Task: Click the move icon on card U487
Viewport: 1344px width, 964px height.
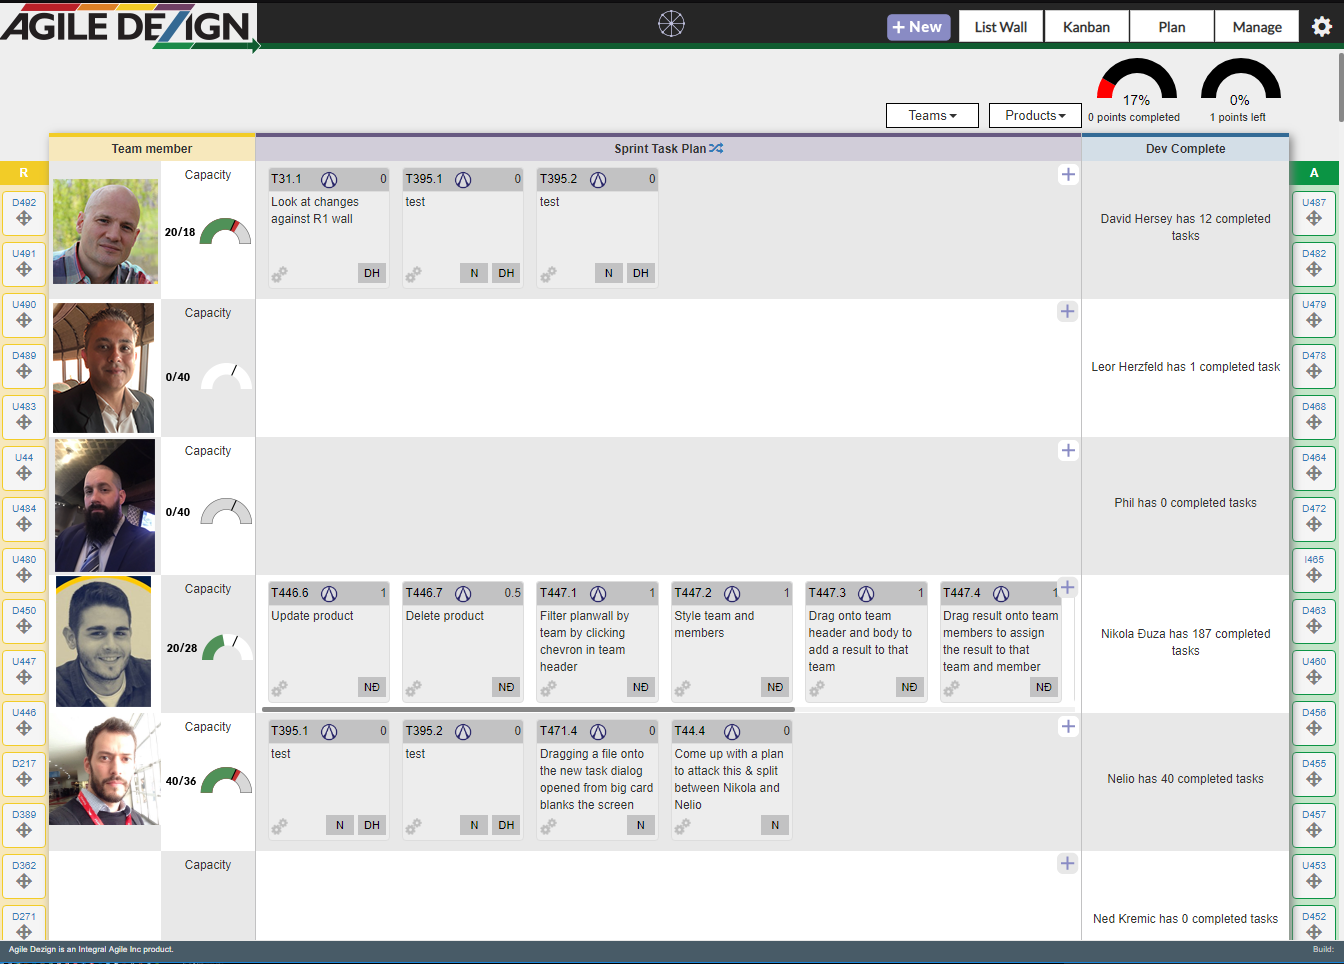Action: coord(1314,219)
